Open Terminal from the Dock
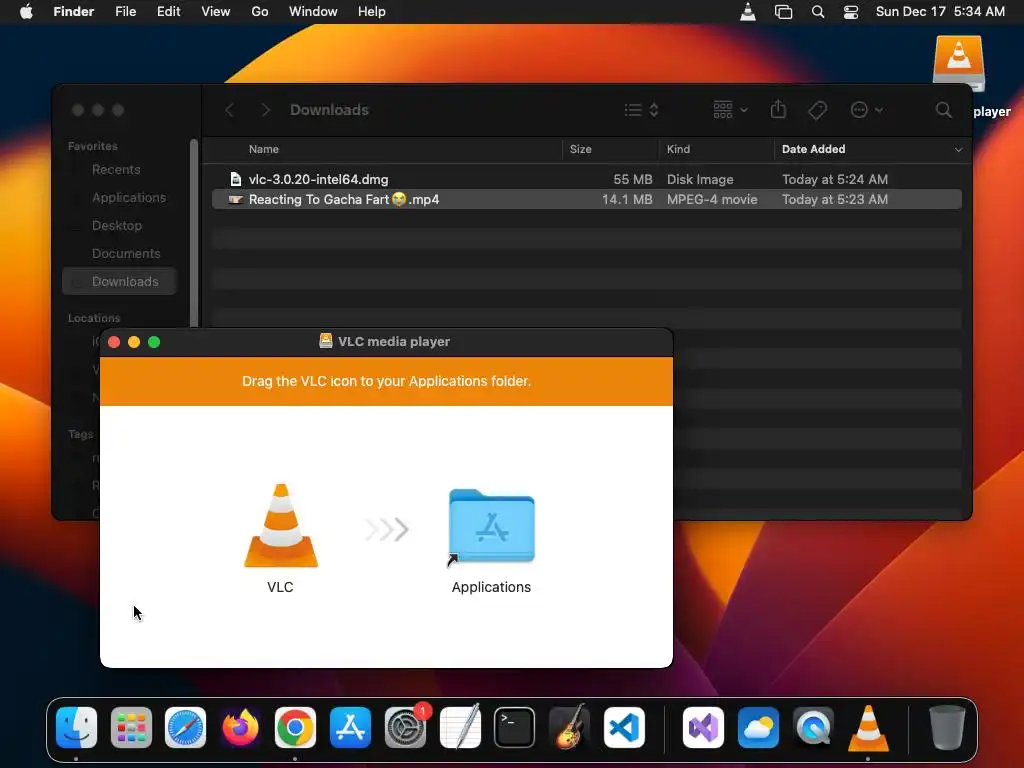The height and width of the screenshot is (768, 1024). pyautogui.click(x=515, y=727)
